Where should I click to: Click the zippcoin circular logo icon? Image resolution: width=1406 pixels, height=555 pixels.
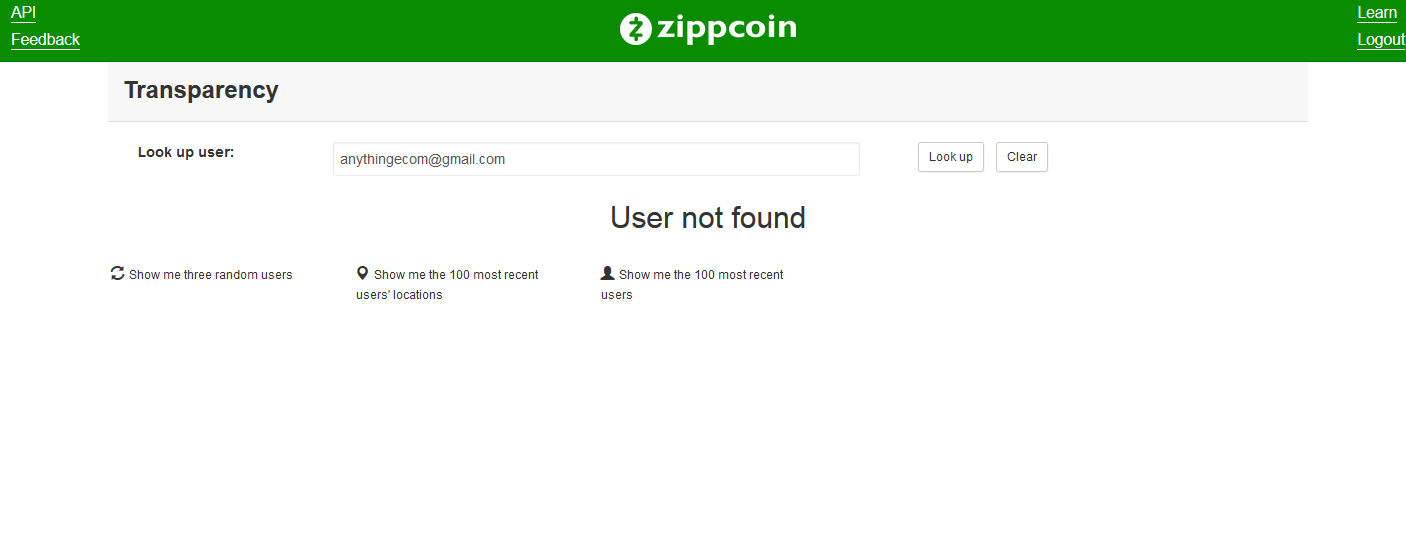(636, 29)
